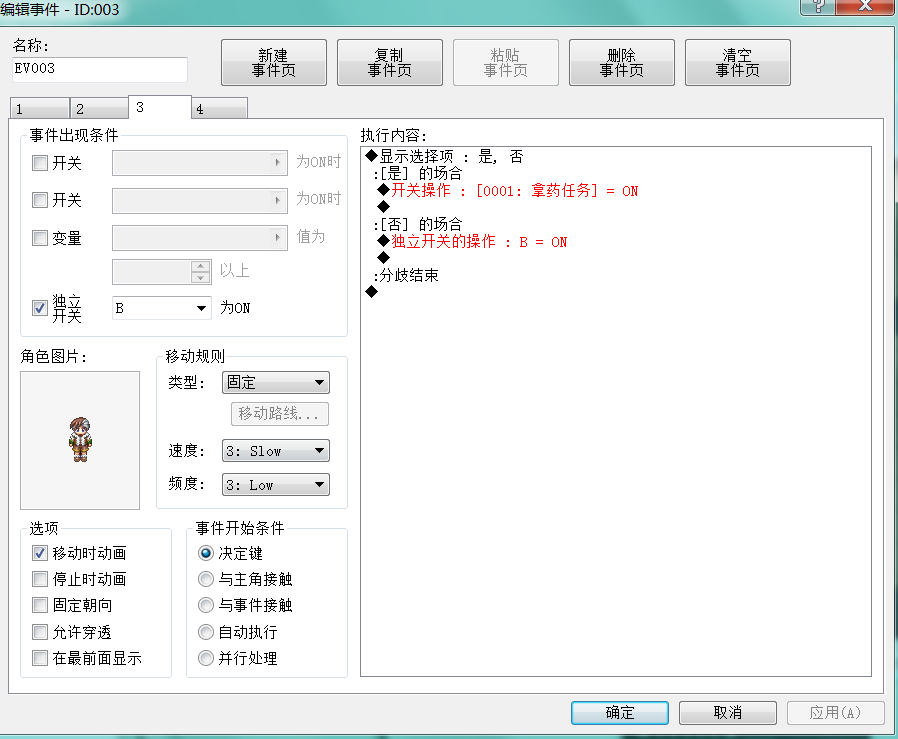Enable the second 开关 condition checkbox

pos(40,200)
